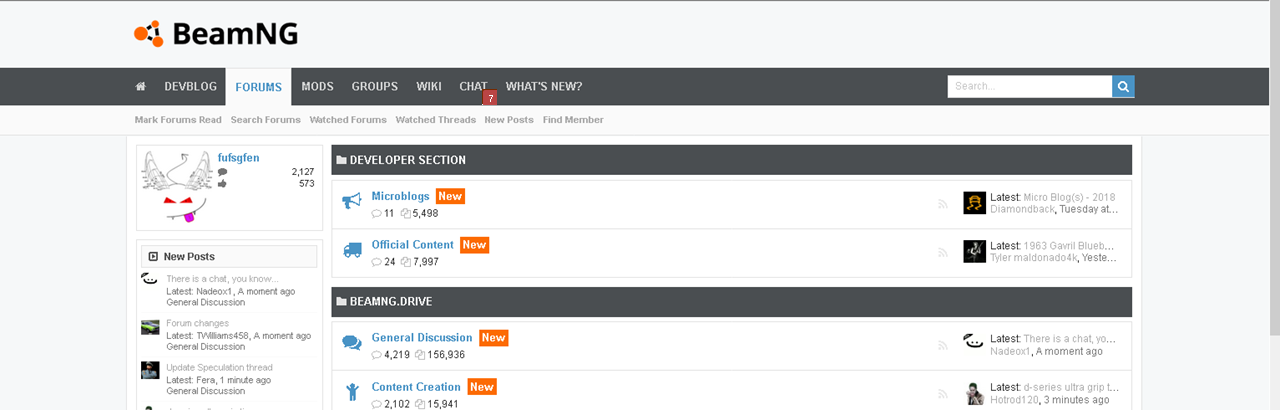Open latest 'd-series ultra grip t...' thread
The image size is (1280, 410).
[x=1070, y=387]
